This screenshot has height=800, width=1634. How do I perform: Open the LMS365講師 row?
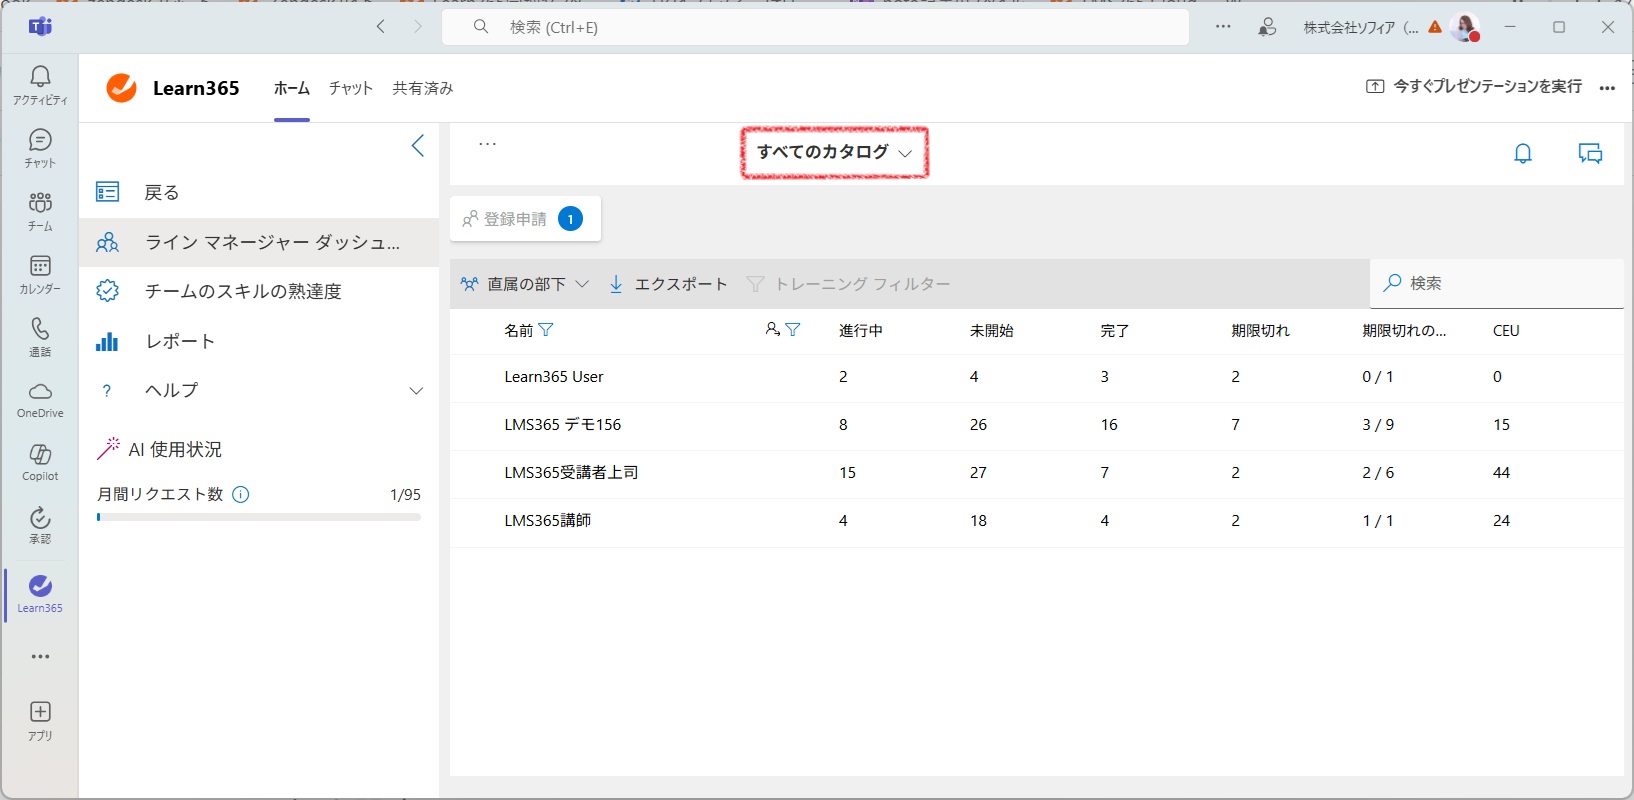[x=1036, y=521]
